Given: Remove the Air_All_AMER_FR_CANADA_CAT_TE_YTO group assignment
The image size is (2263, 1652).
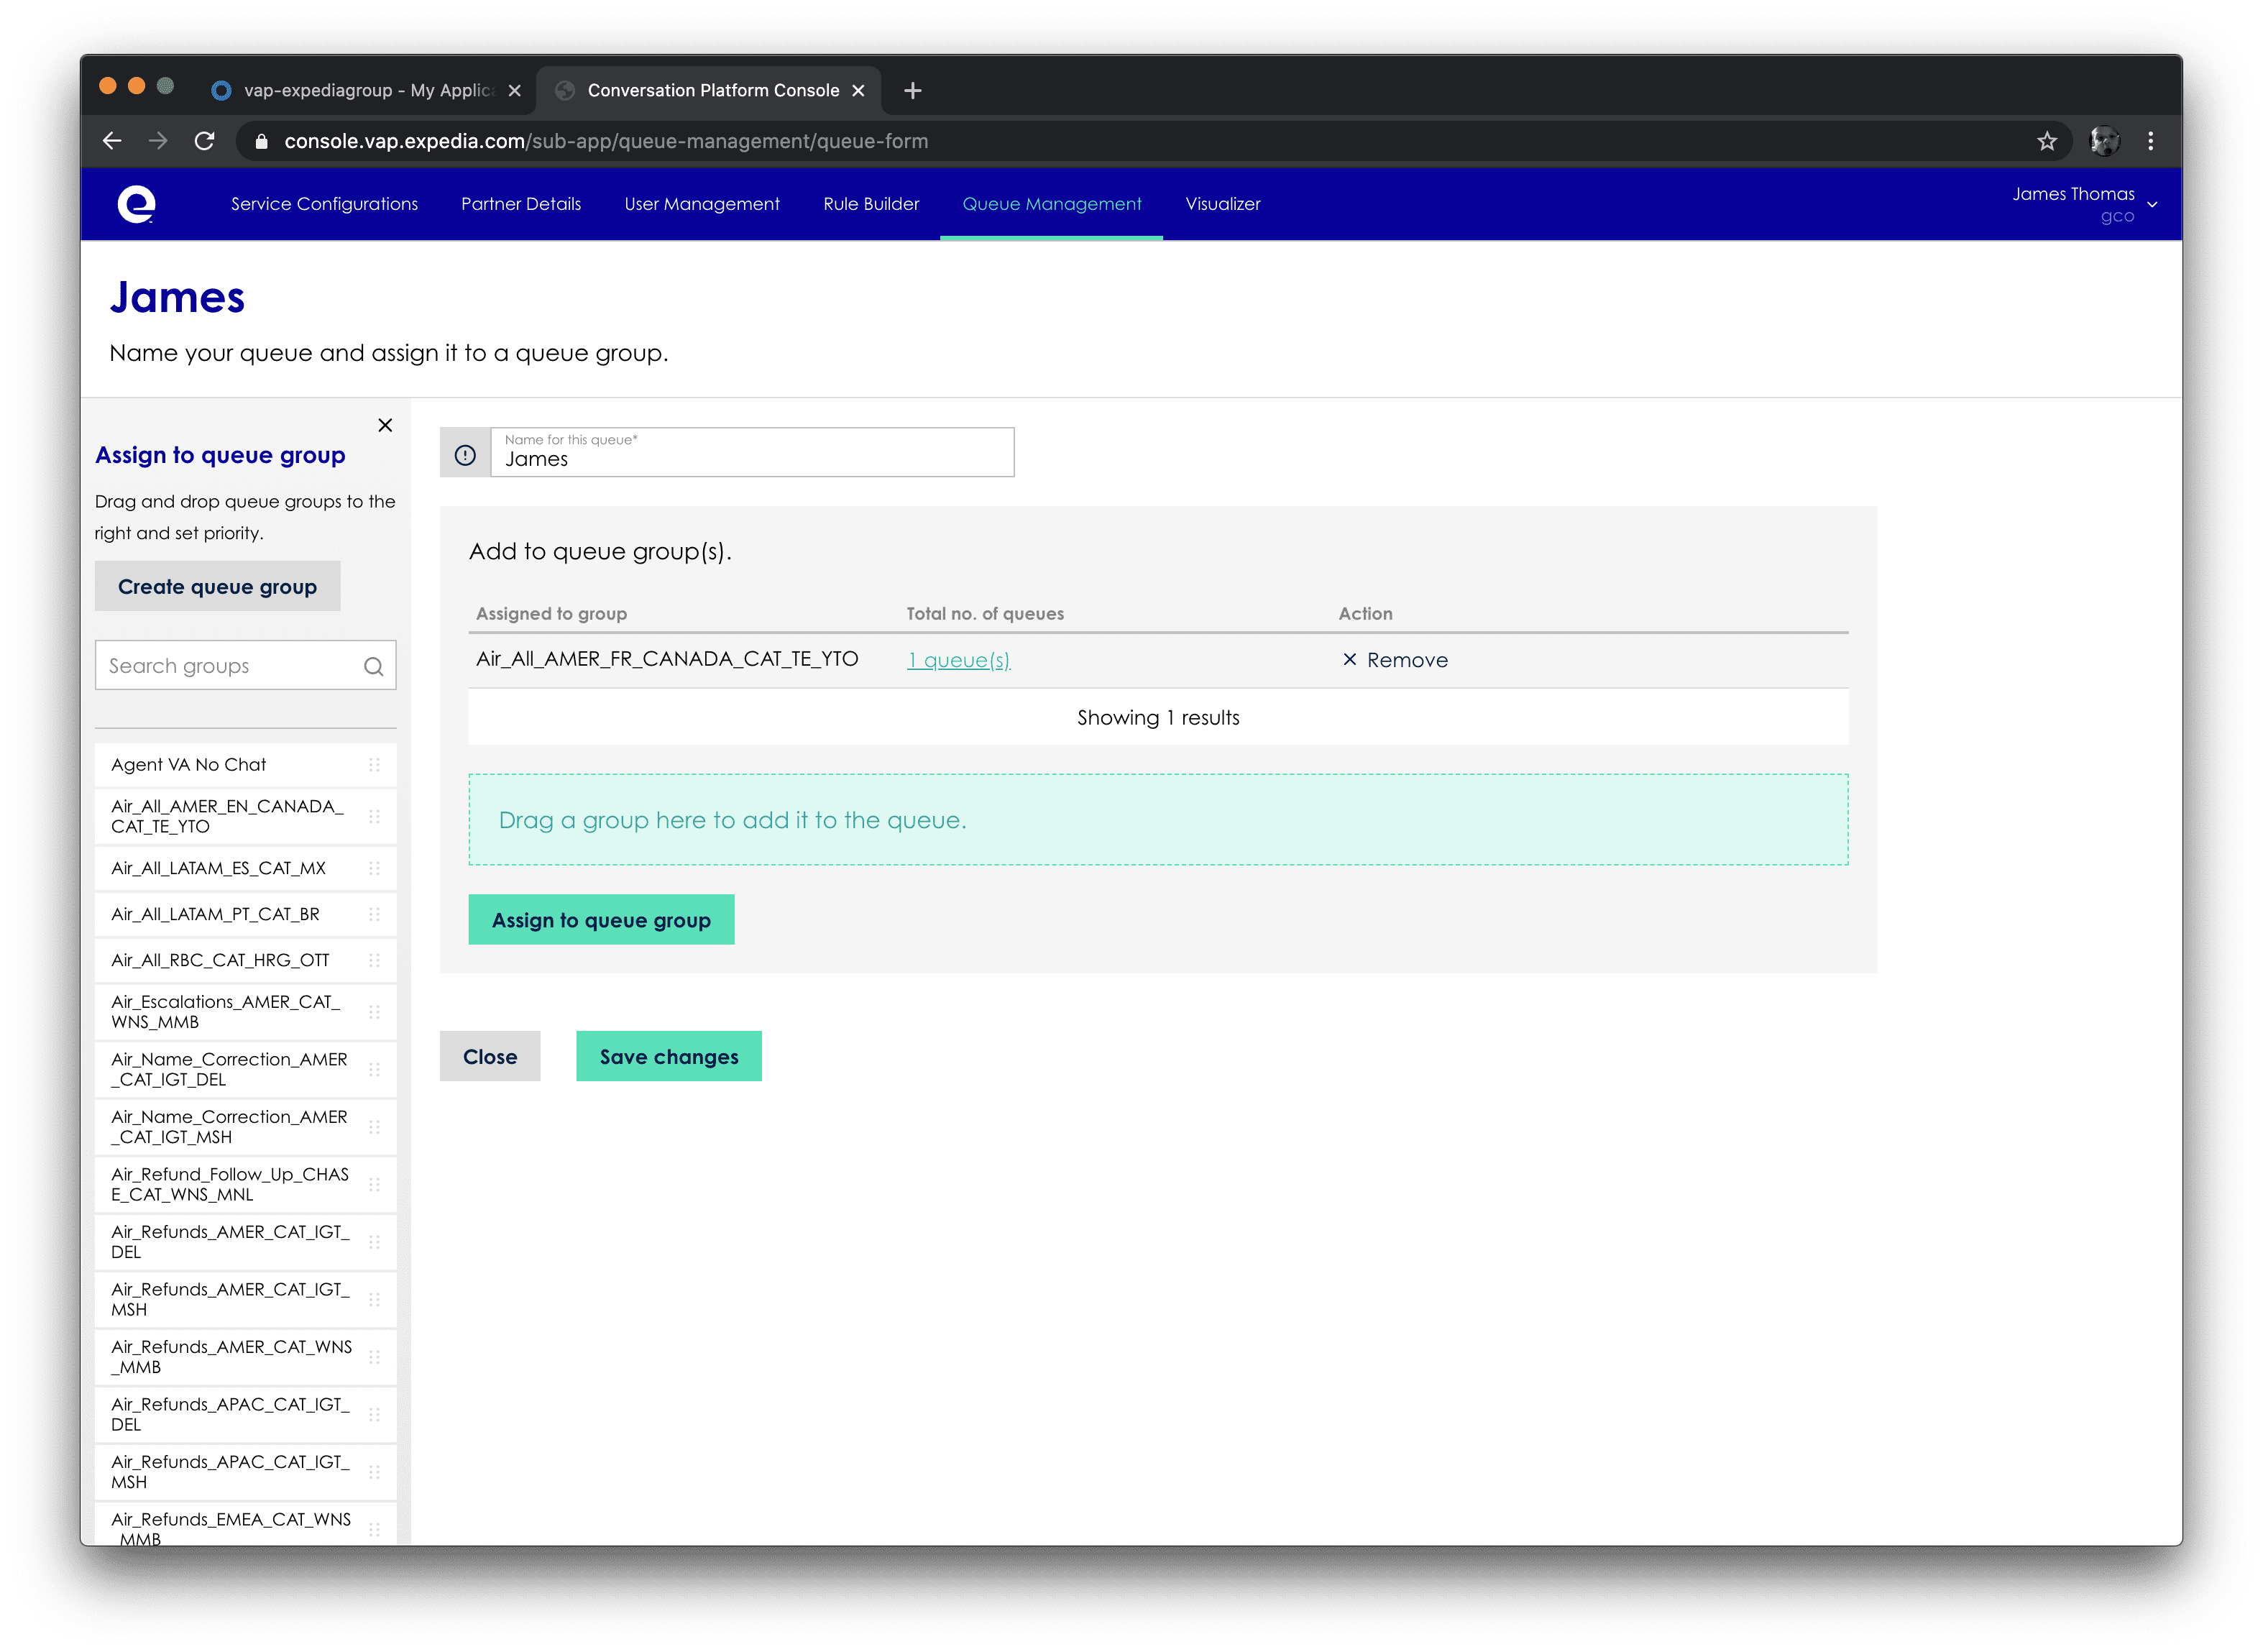Looking at the screenshot, I should click(x=1397, y=660).
